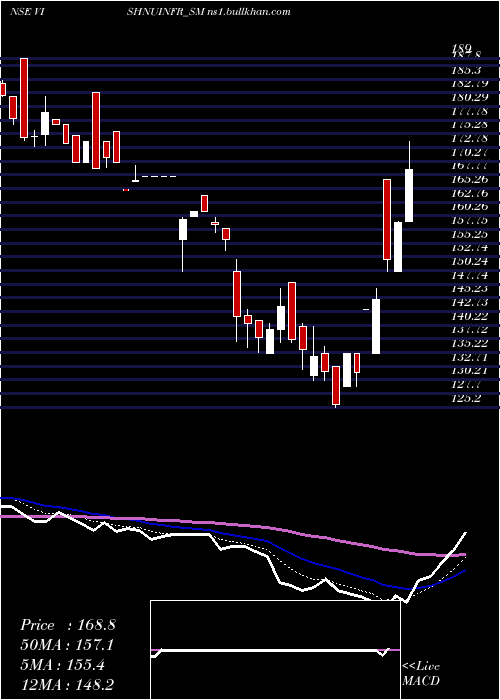This screenshot has width=500, height=700.
Task: Click the 155.25 price axis label
Action: click(469, 234)
